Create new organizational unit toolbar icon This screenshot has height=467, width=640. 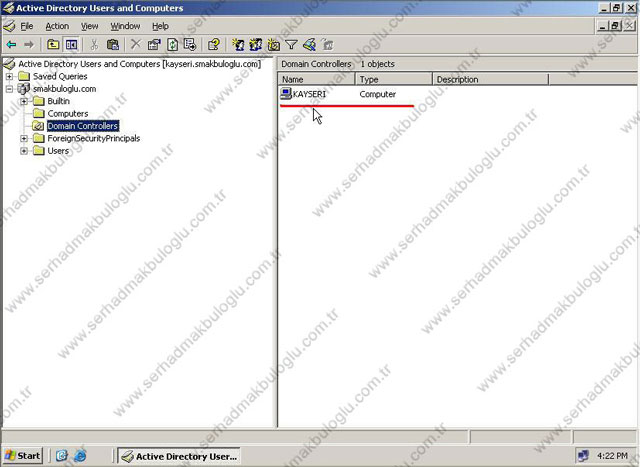pyautogui.click(x=274, y=44)
